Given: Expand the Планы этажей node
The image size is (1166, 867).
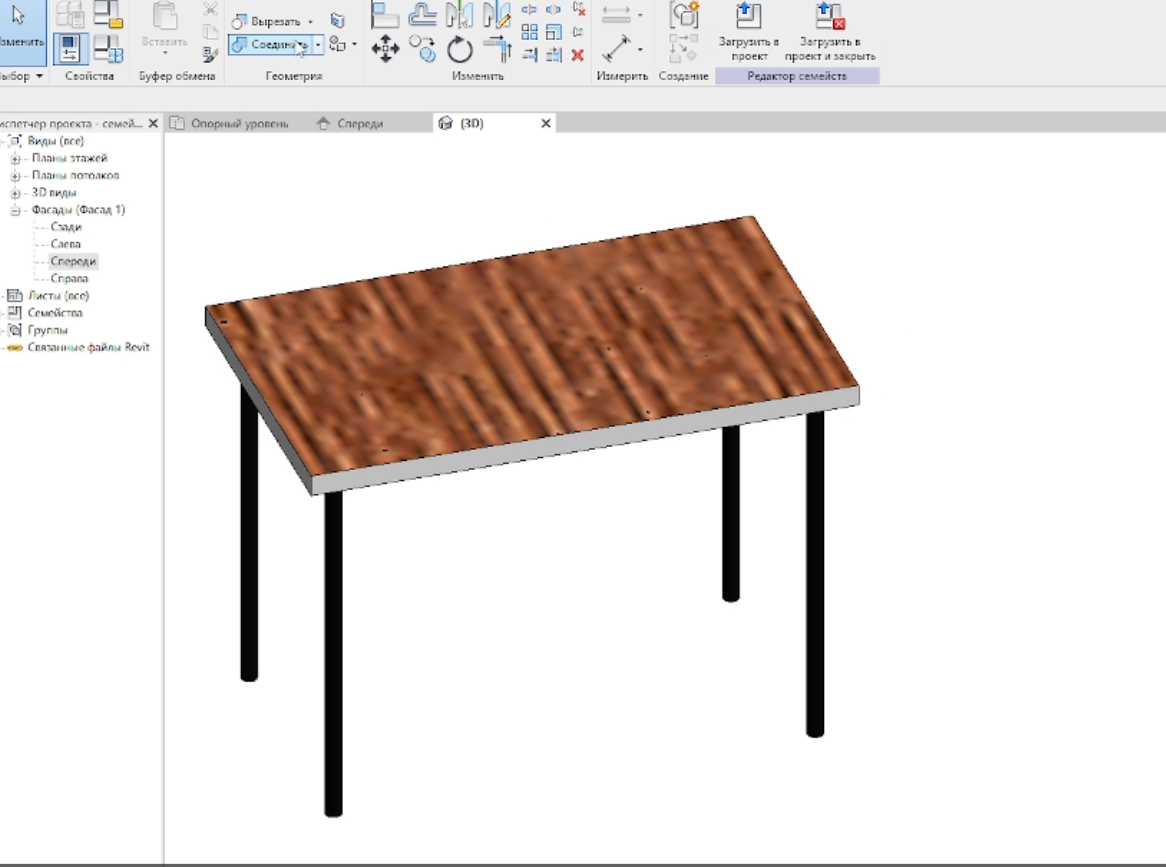Looking at the screenshot, I should click(x=15, y=158).
